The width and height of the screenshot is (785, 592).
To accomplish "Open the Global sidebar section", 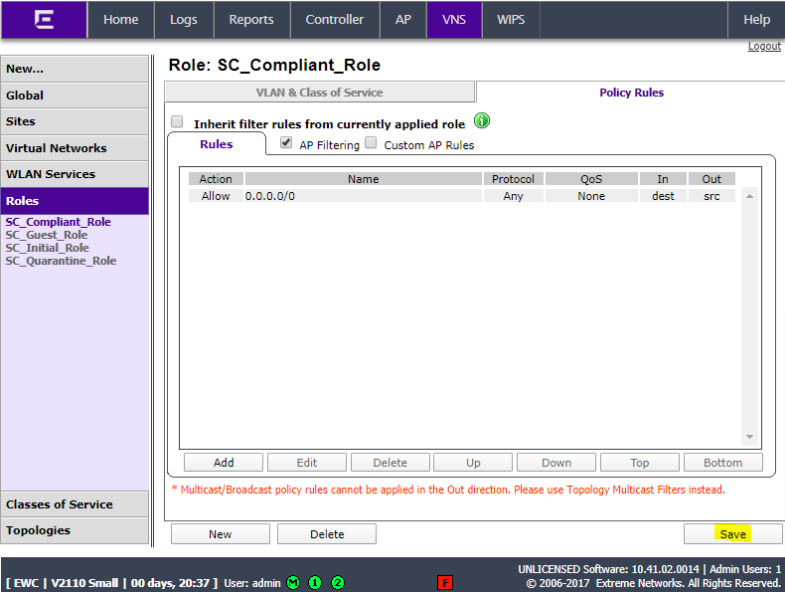I will tap(75, 95).
